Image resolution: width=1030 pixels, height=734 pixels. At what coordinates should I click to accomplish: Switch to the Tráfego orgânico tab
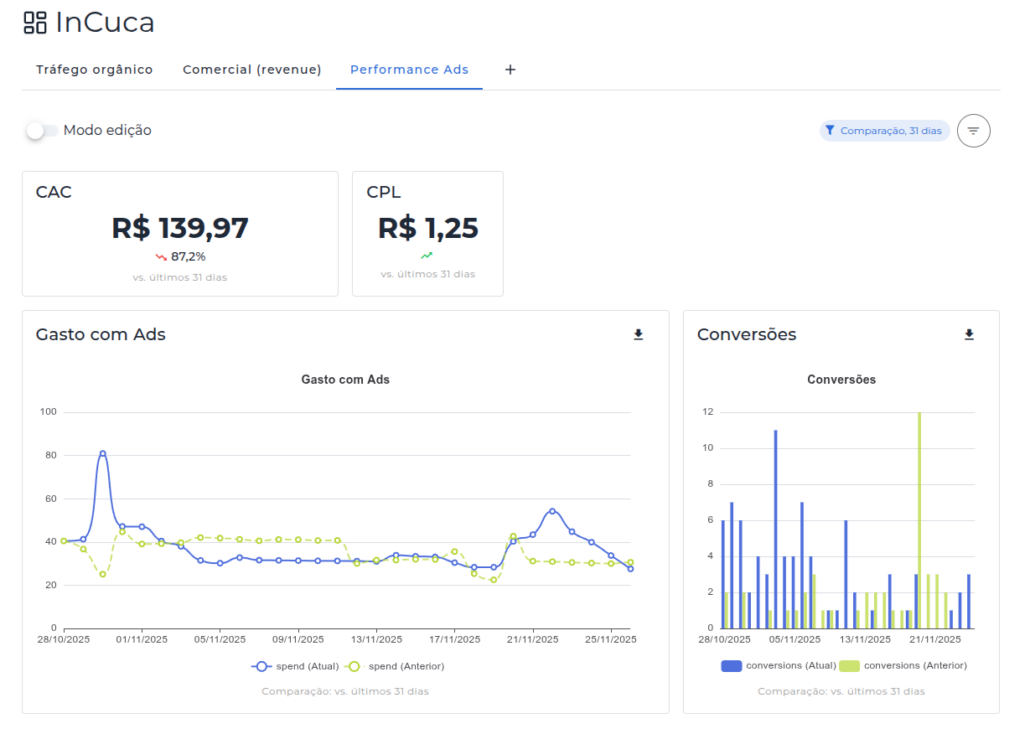point(94,70)
